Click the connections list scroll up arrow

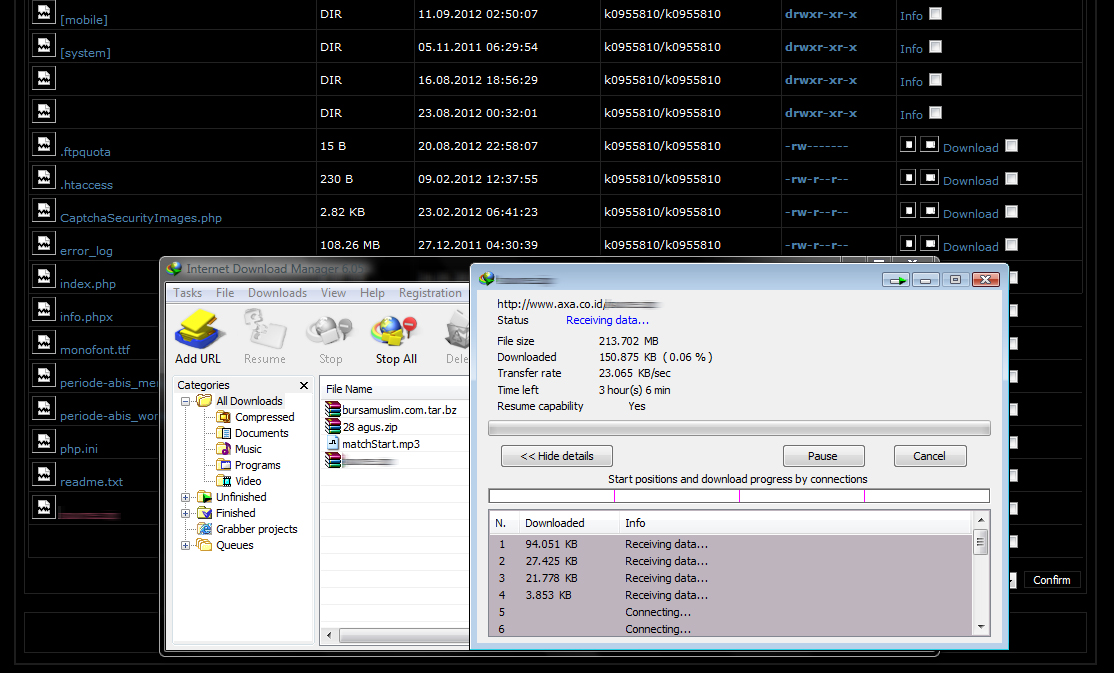tap(980, 520)
